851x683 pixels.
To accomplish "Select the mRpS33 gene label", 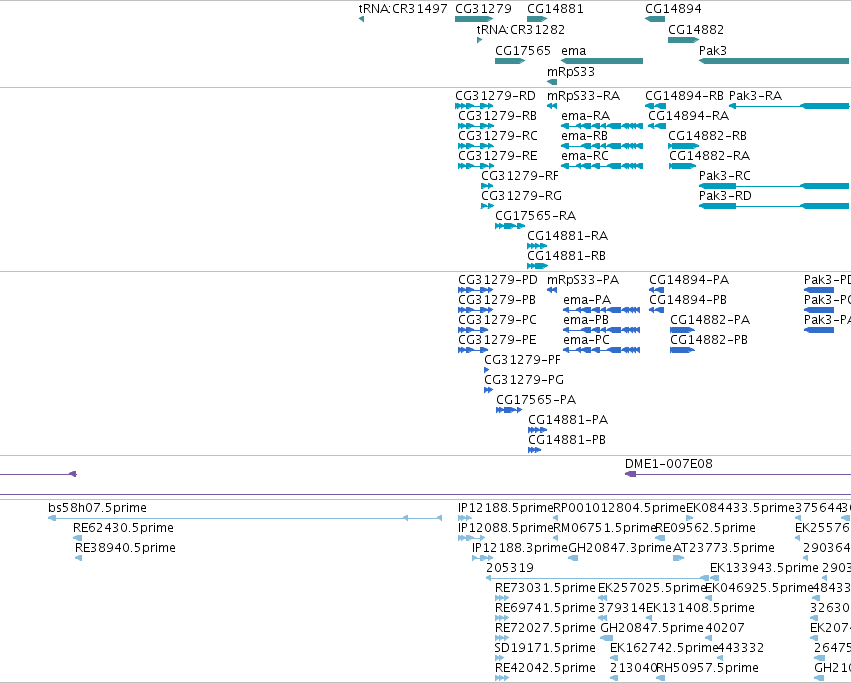I will click(571, 72).
